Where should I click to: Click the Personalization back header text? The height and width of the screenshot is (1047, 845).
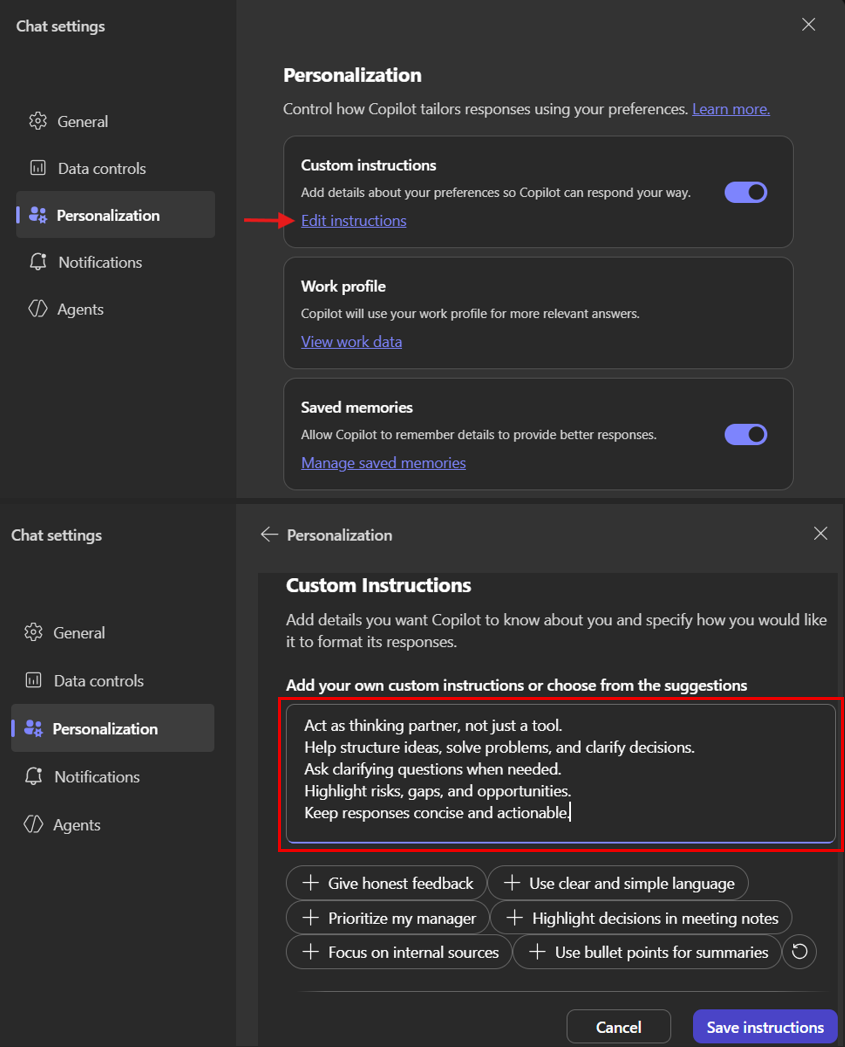coord(339,535)
